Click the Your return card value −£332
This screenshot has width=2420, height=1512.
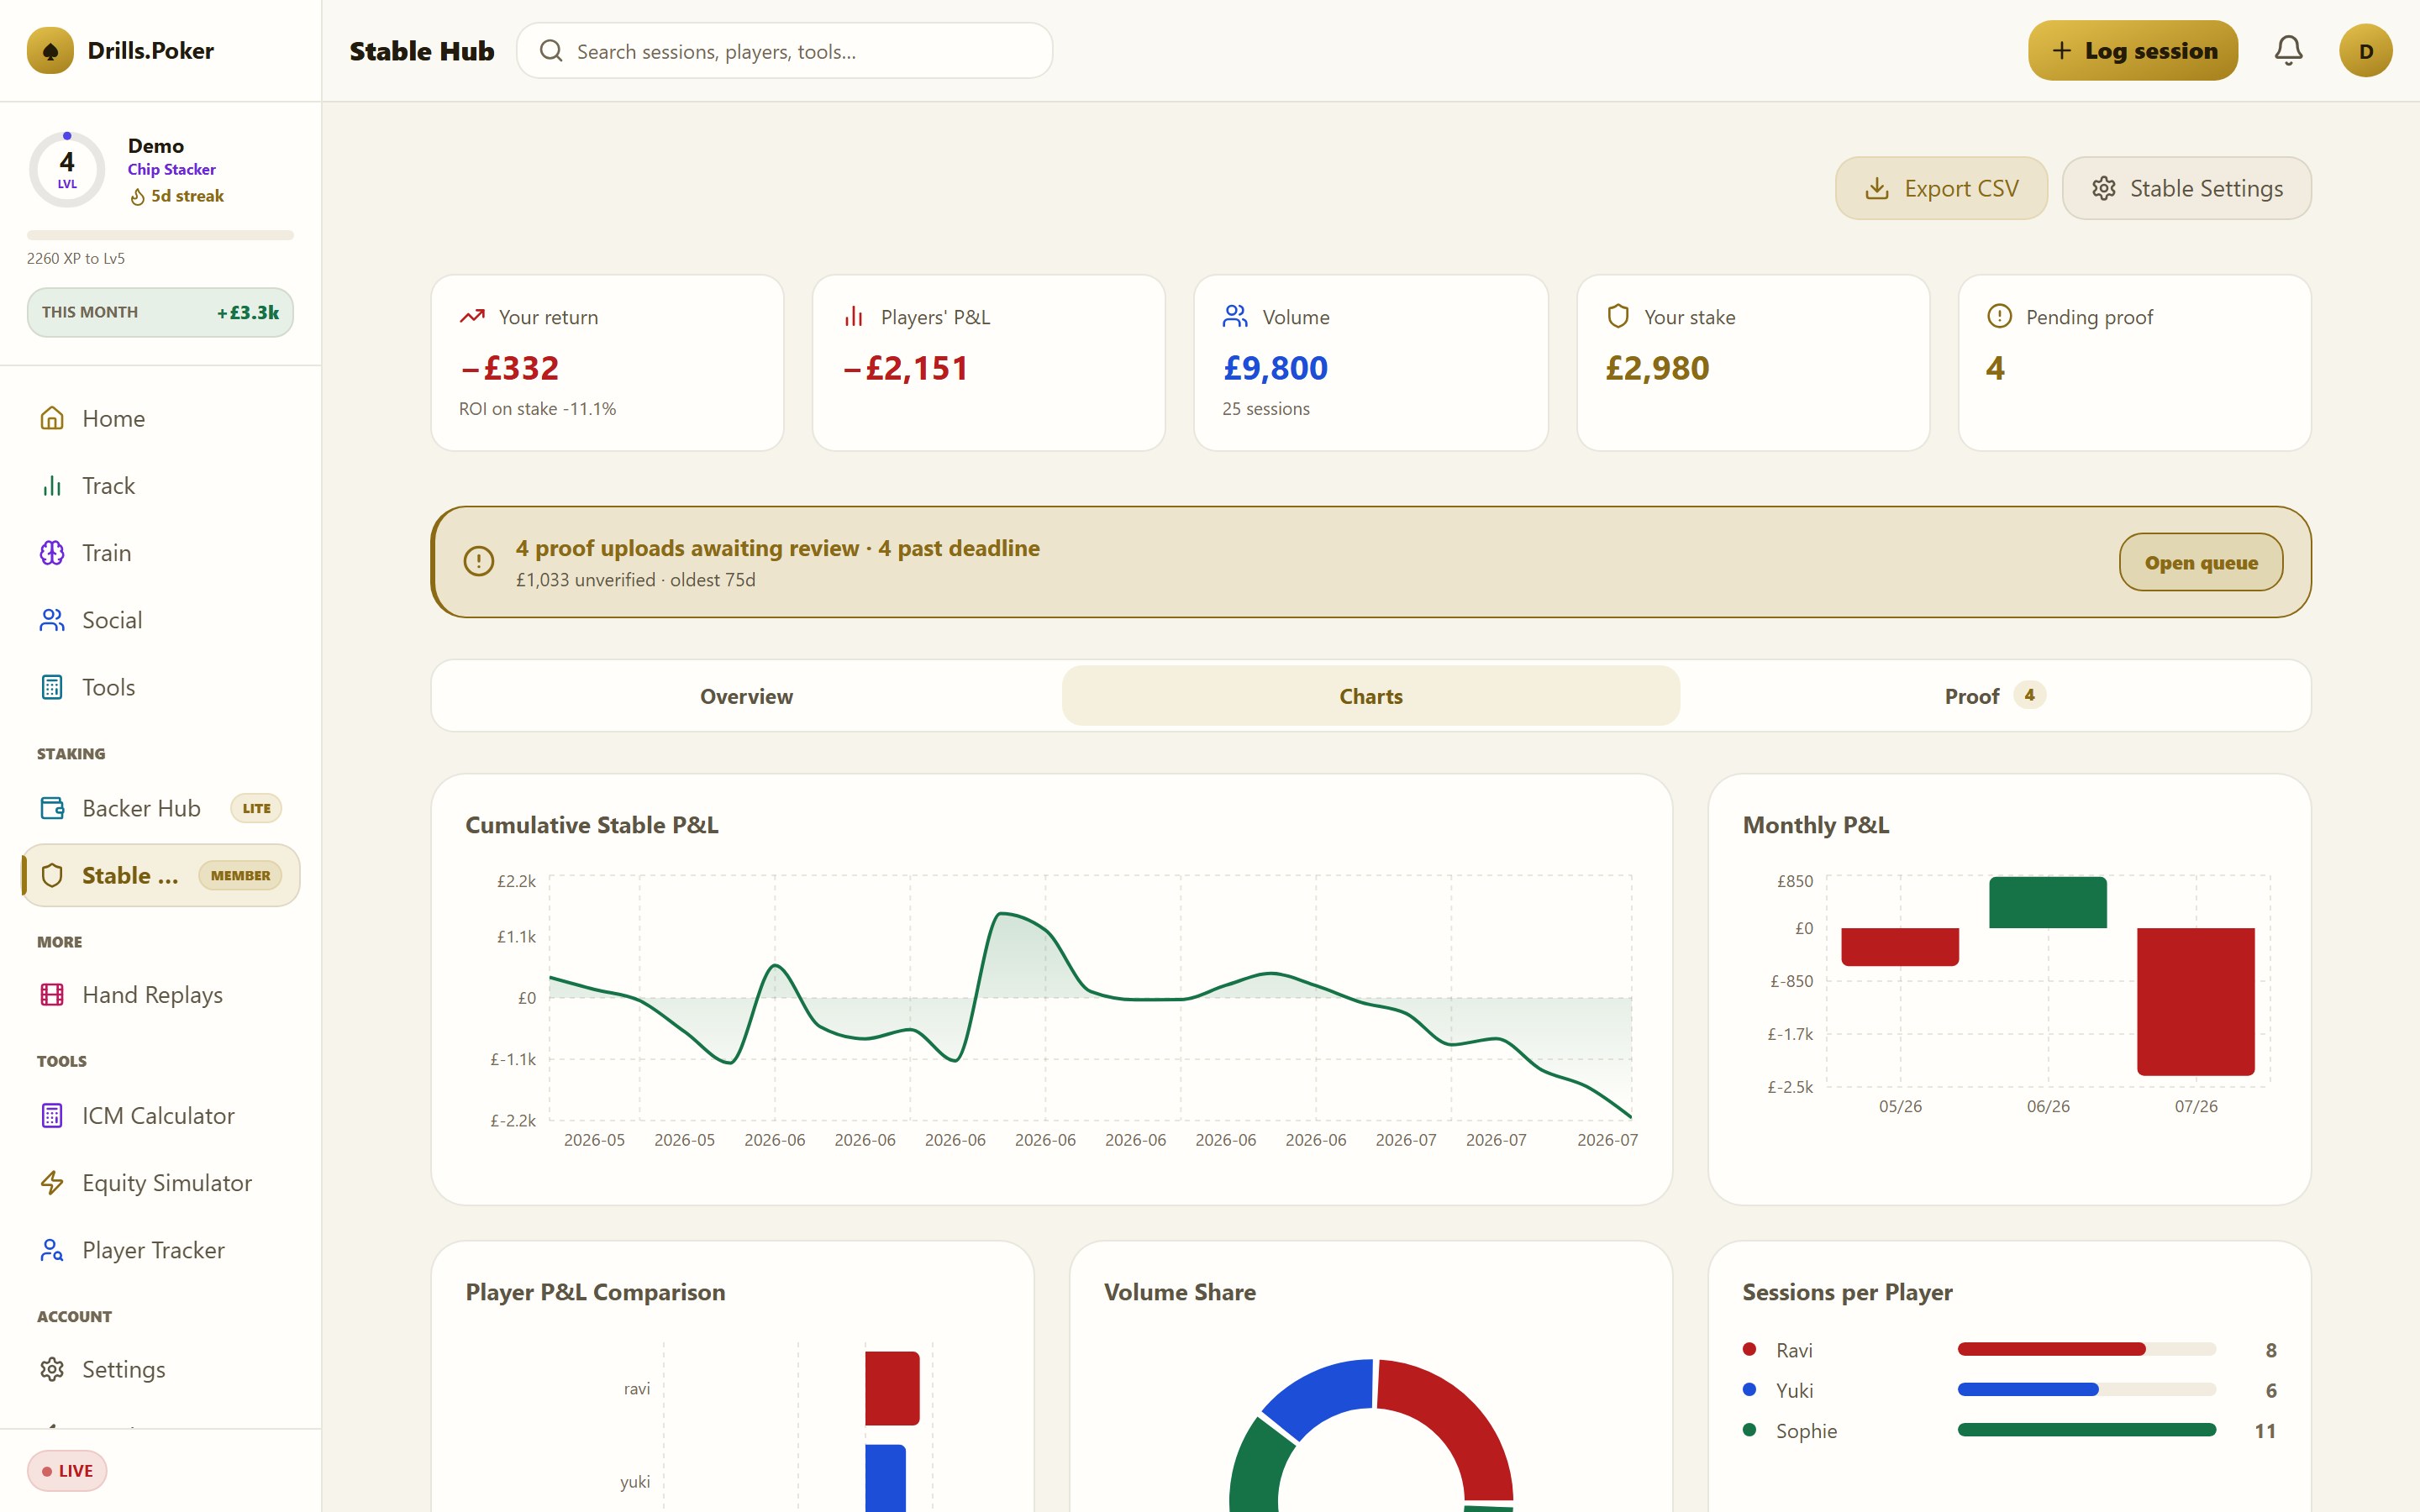click(x=510, y=368)
